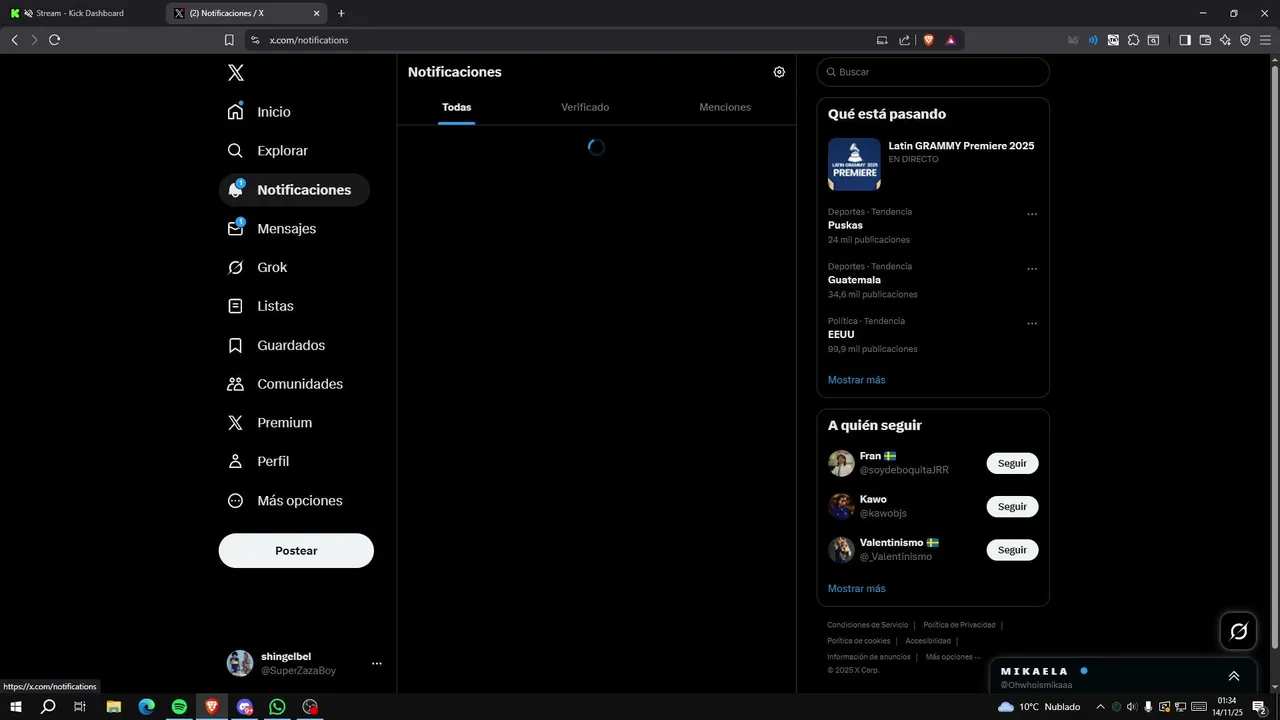Open Grok from the sidebar
This screenshot has width=1280, height=720.
[258, 268]
